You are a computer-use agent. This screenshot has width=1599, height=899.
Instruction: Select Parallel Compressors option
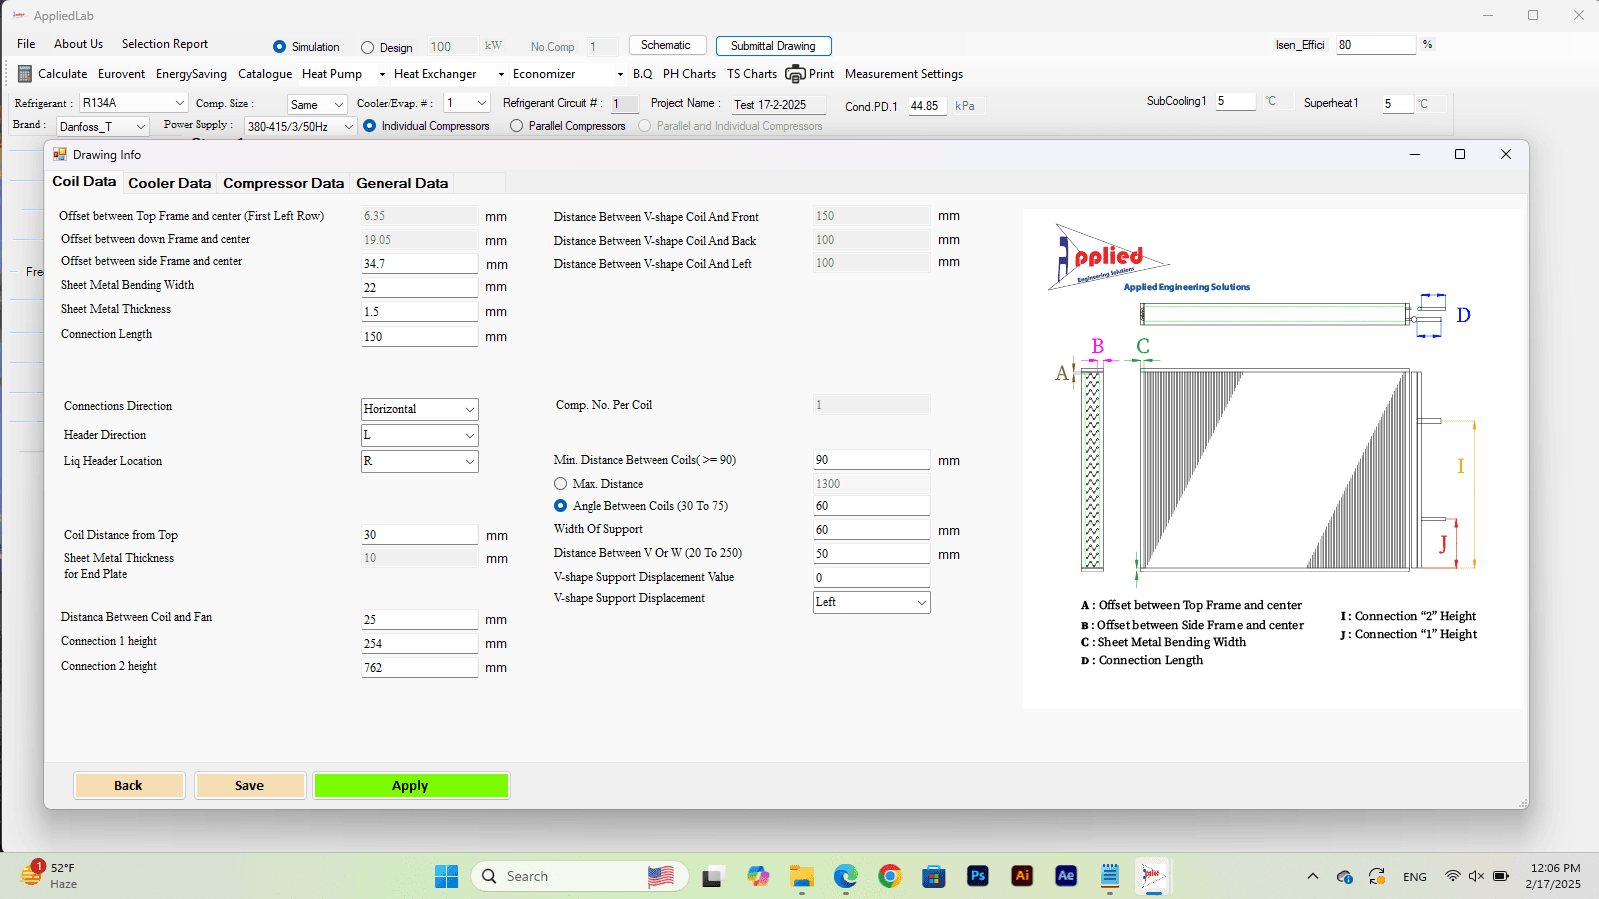pyautogui.click(x=516, y=126)
